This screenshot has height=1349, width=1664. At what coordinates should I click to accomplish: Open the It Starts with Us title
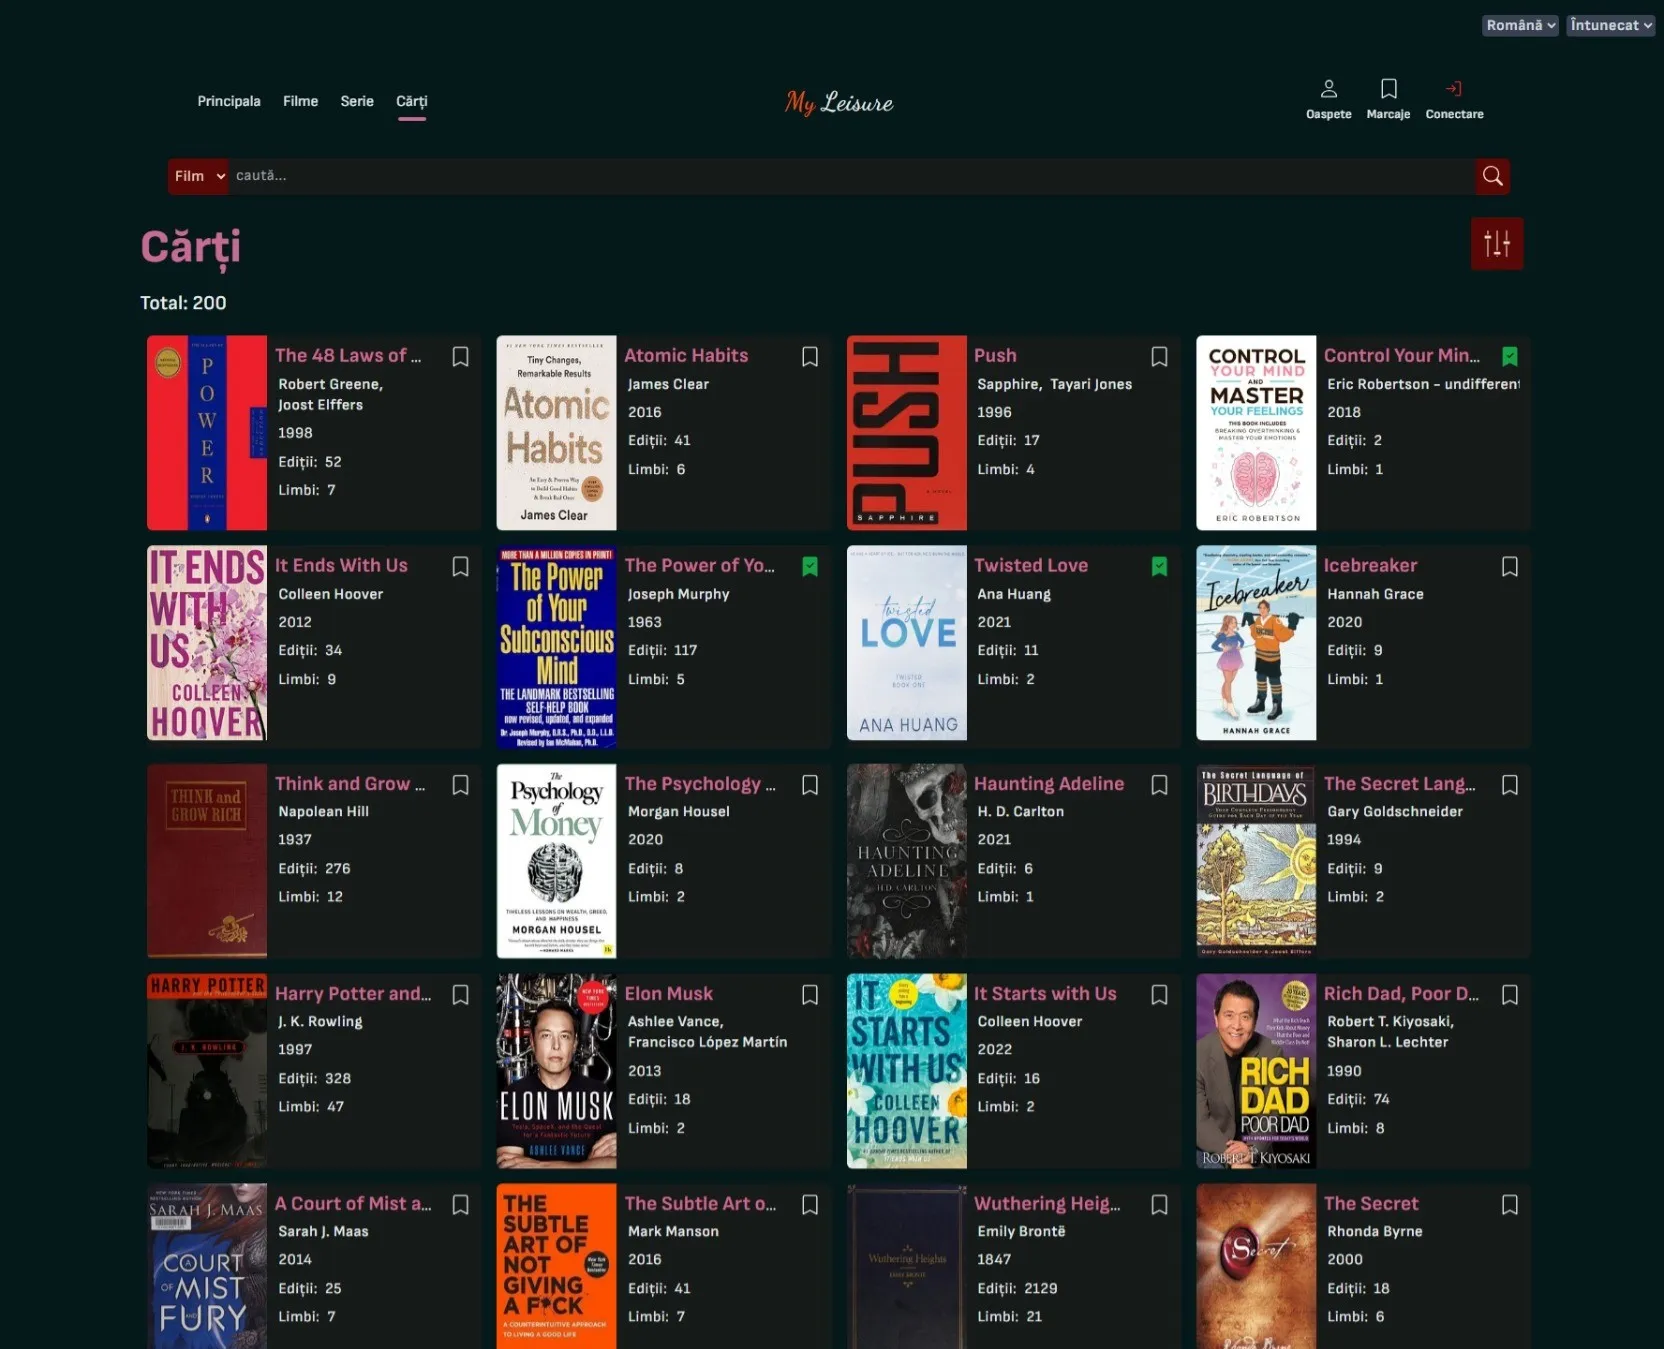(x=1045, y=994)
